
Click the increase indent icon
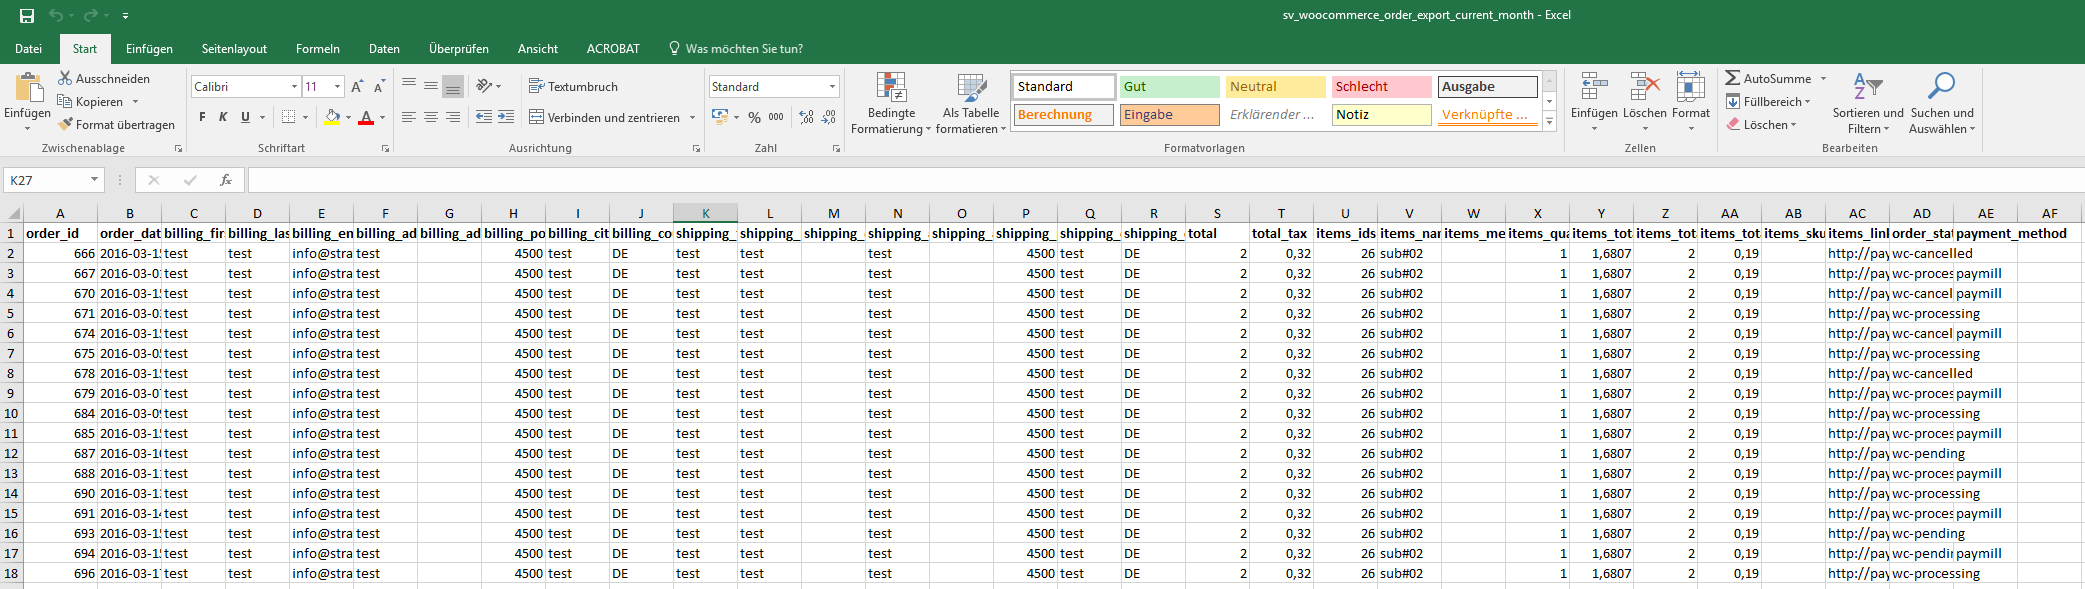click(x=506, y=118)
